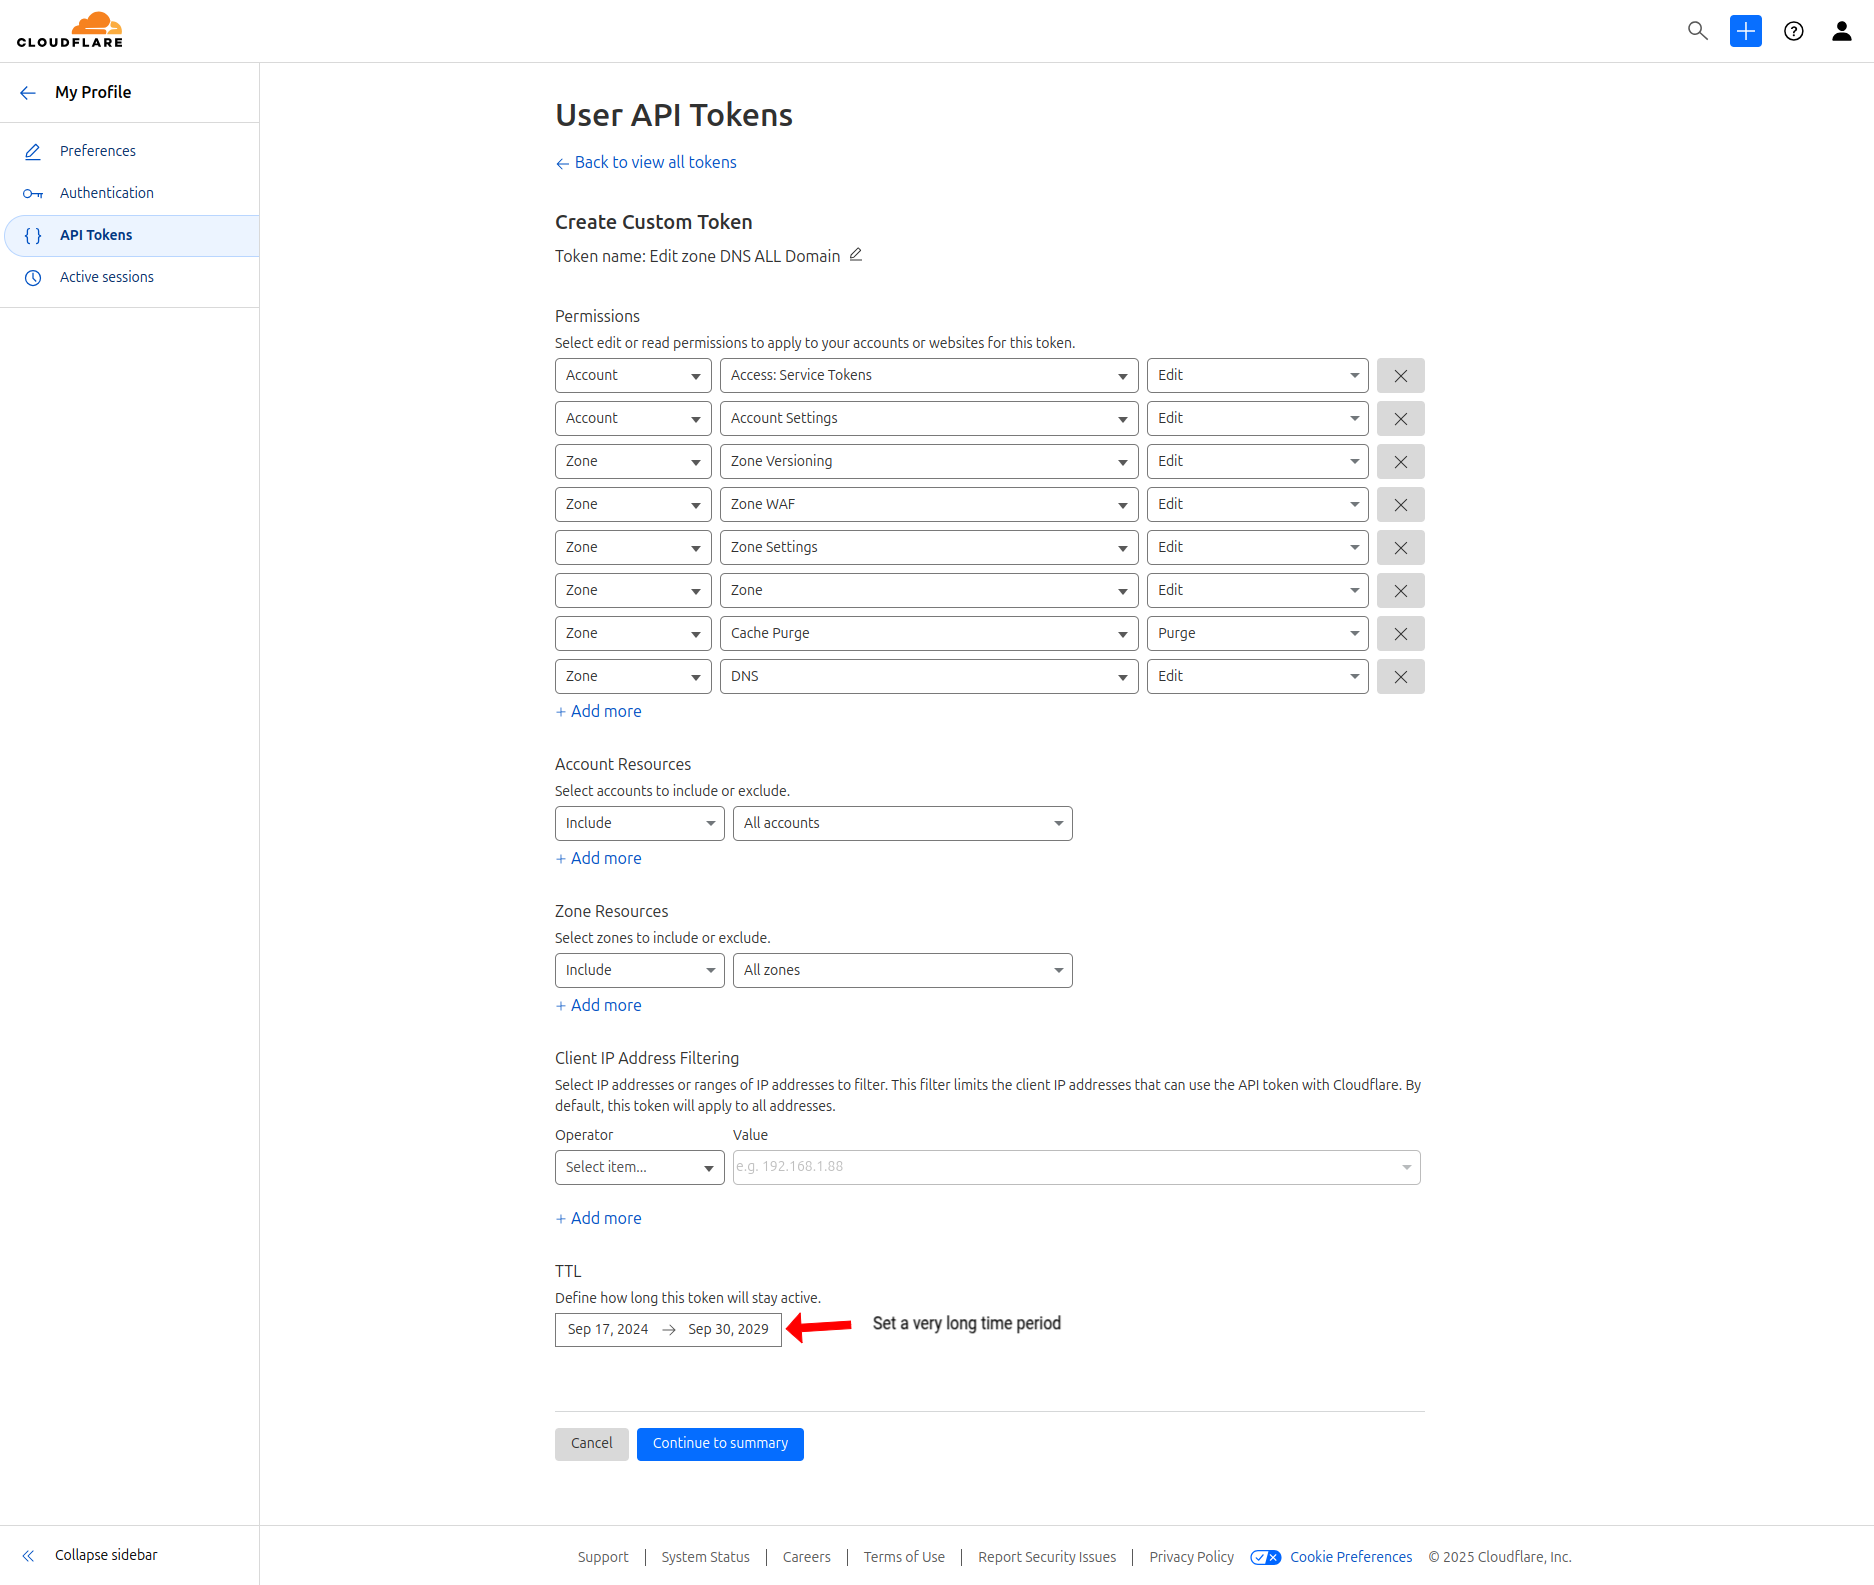The width and height of the screenshot is (1874, 1585).
Task: Click the curly-braces API Tokens icon
Action: click(32, 235)
